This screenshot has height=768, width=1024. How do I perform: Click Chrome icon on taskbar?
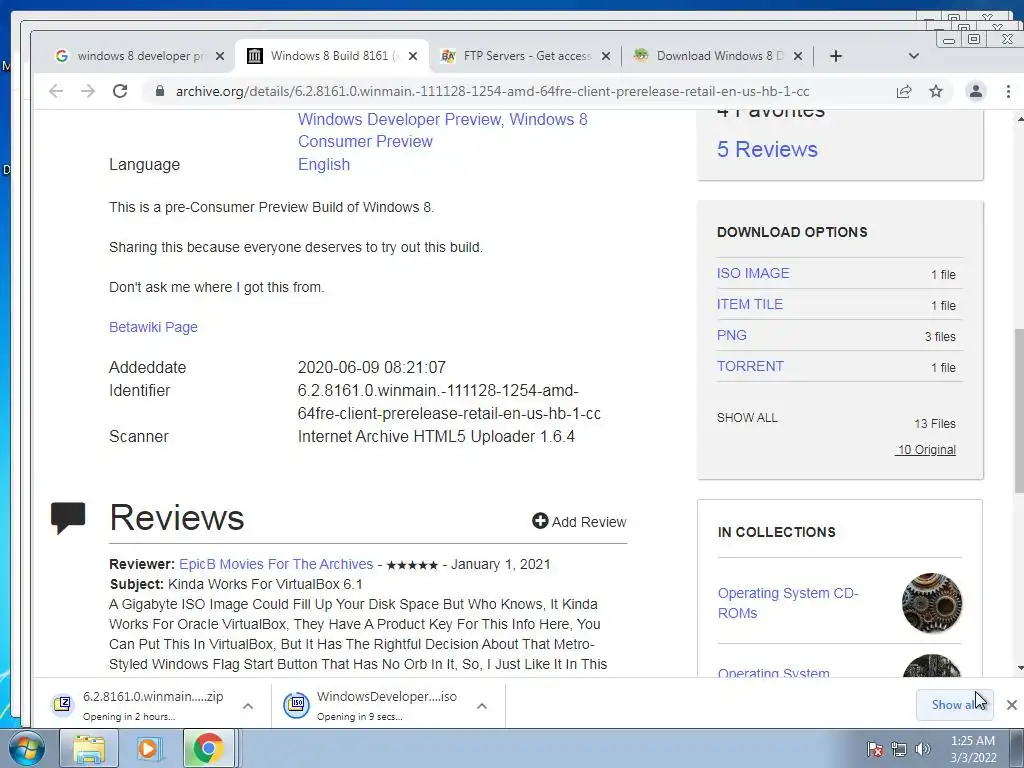coord(208,748)
